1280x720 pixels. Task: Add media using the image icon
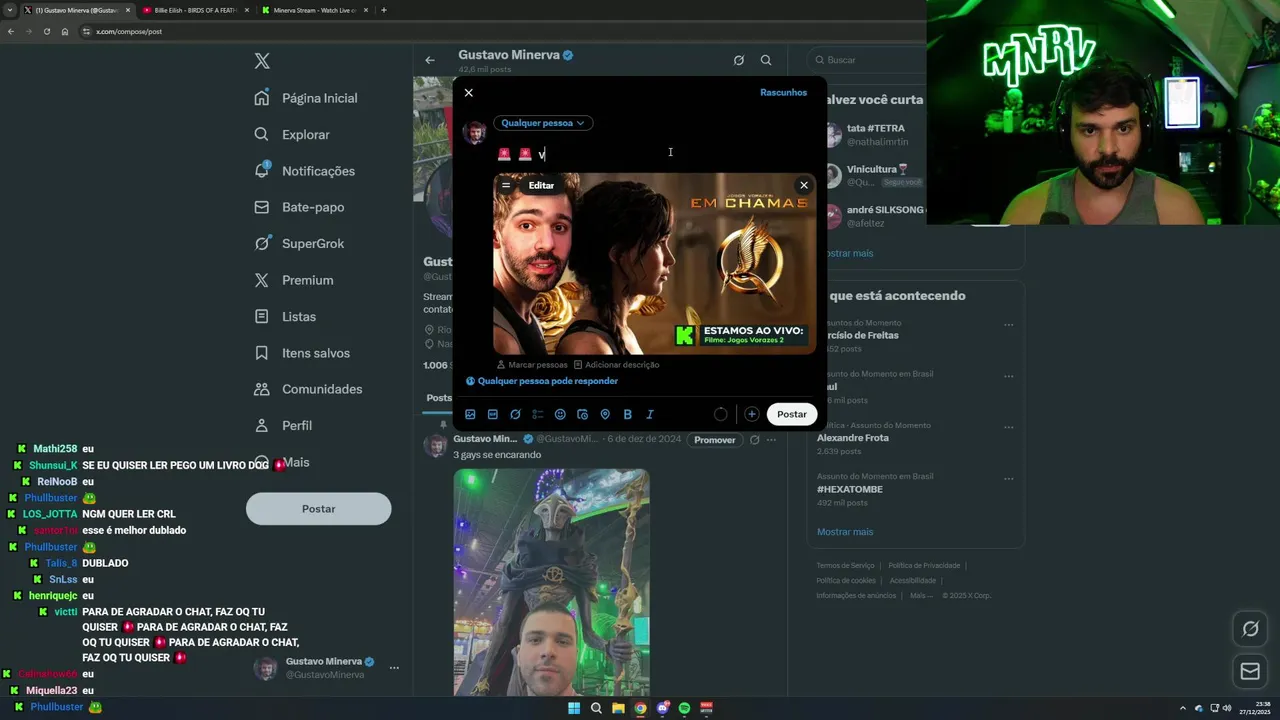tap(470, 414)
